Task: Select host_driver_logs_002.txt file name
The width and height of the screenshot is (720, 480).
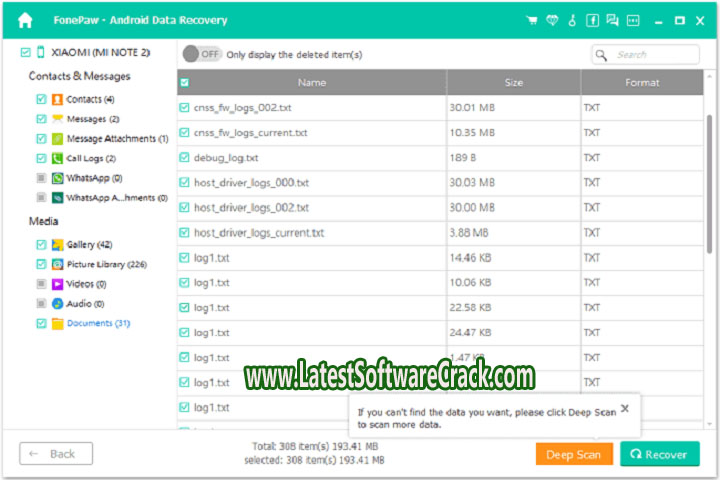Action: point(251,208)
